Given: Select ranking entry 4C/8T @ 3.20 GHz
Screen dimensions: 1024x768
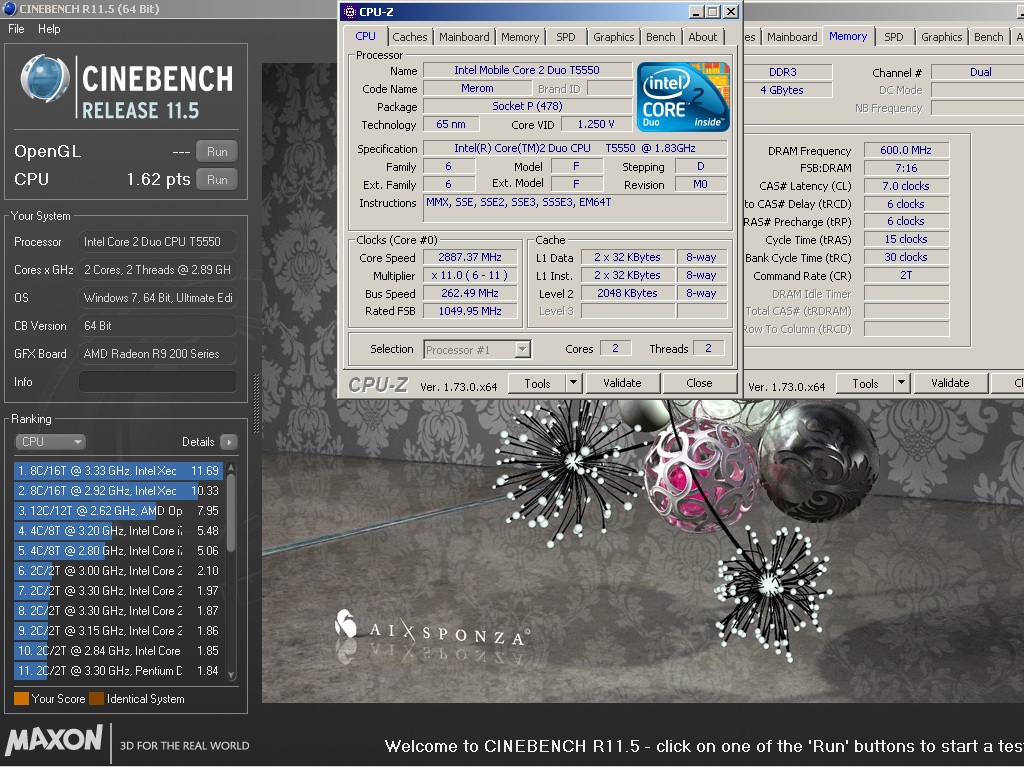Looking at the screenshot, I should point(118,531).
